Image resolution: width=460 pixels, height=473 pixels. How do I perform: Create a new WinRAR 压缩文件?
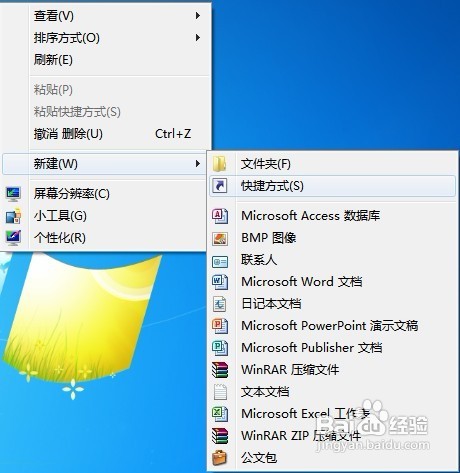point(332,370)
